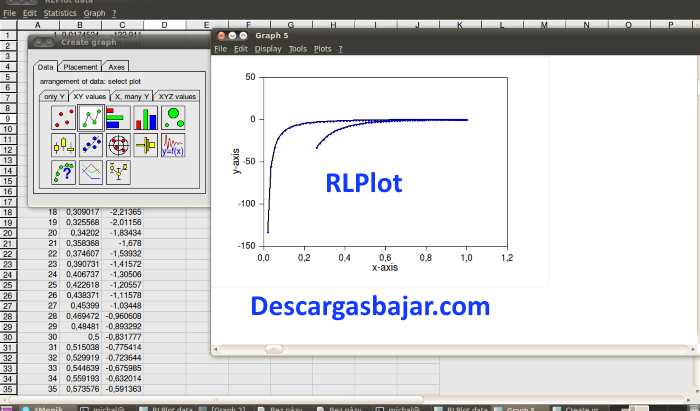Click the 0,6 tick label on x-axis
The image size is (700, 411).
click(385, 257)
